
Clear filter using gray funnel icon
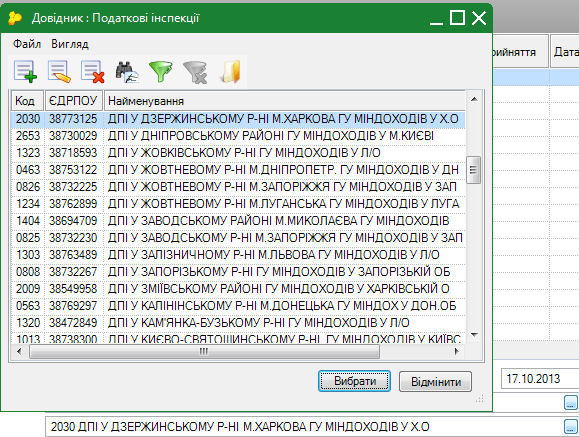195,72
